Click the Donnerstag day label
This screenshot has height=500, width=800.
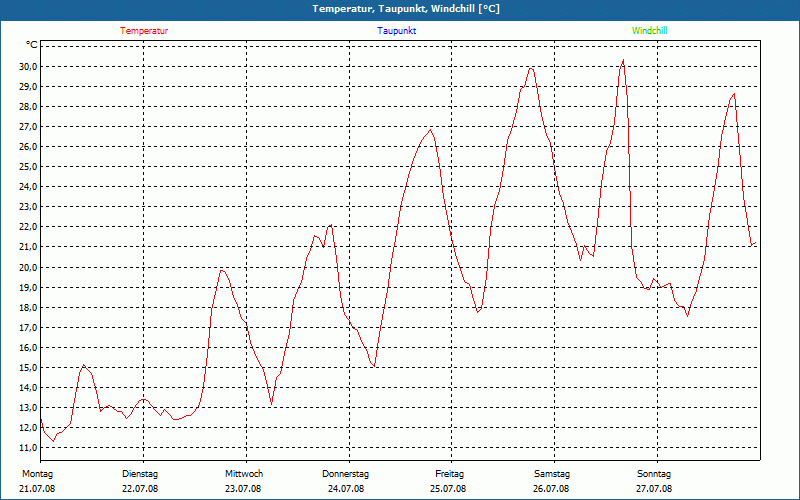pos(345,474)
